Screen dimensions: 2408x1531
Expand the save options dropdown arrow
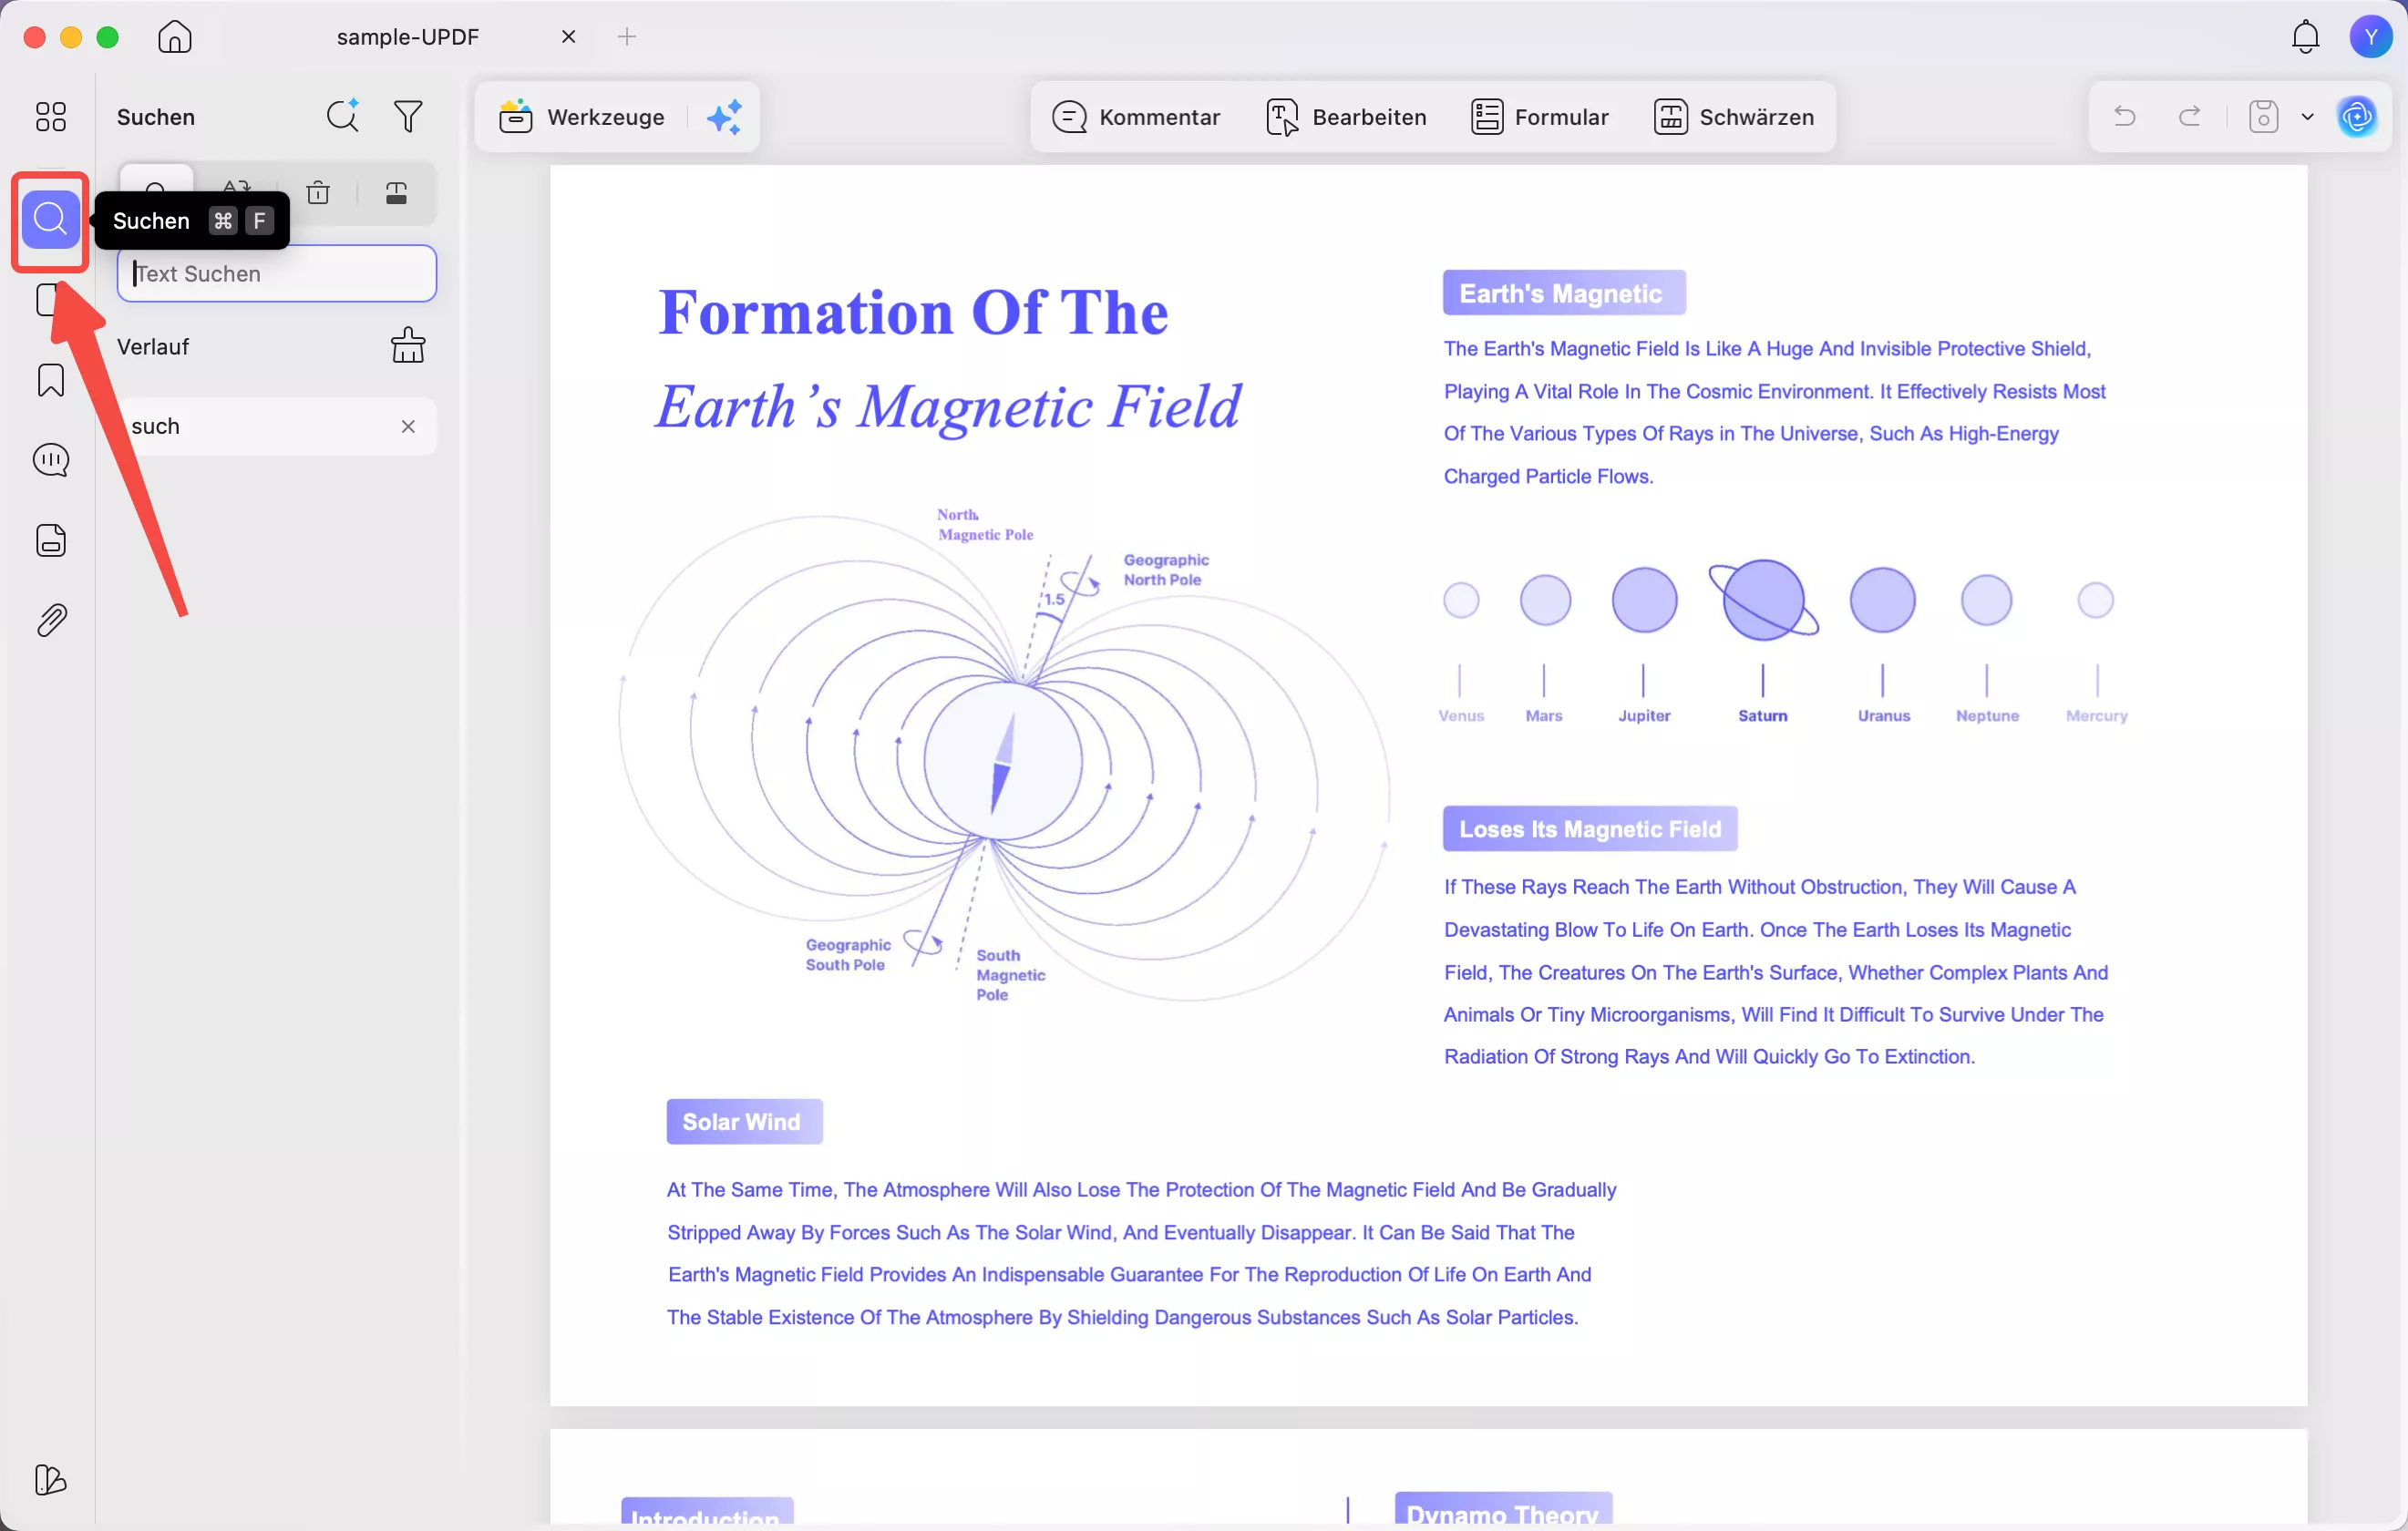[2307, 117]
